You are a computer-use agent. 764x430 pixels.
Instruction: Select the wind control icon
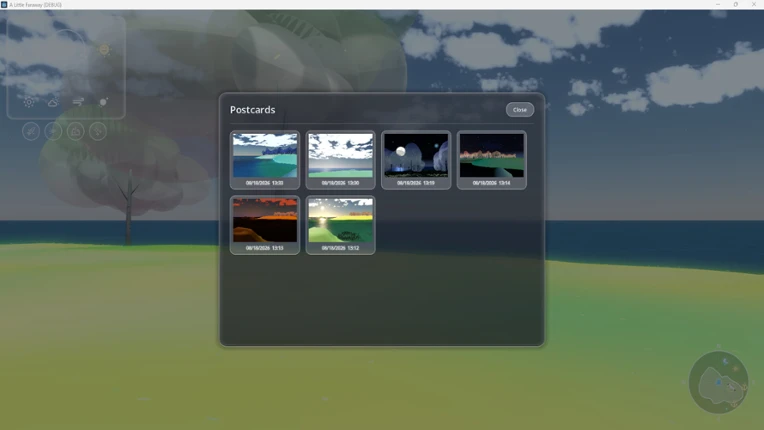(78, 102)
